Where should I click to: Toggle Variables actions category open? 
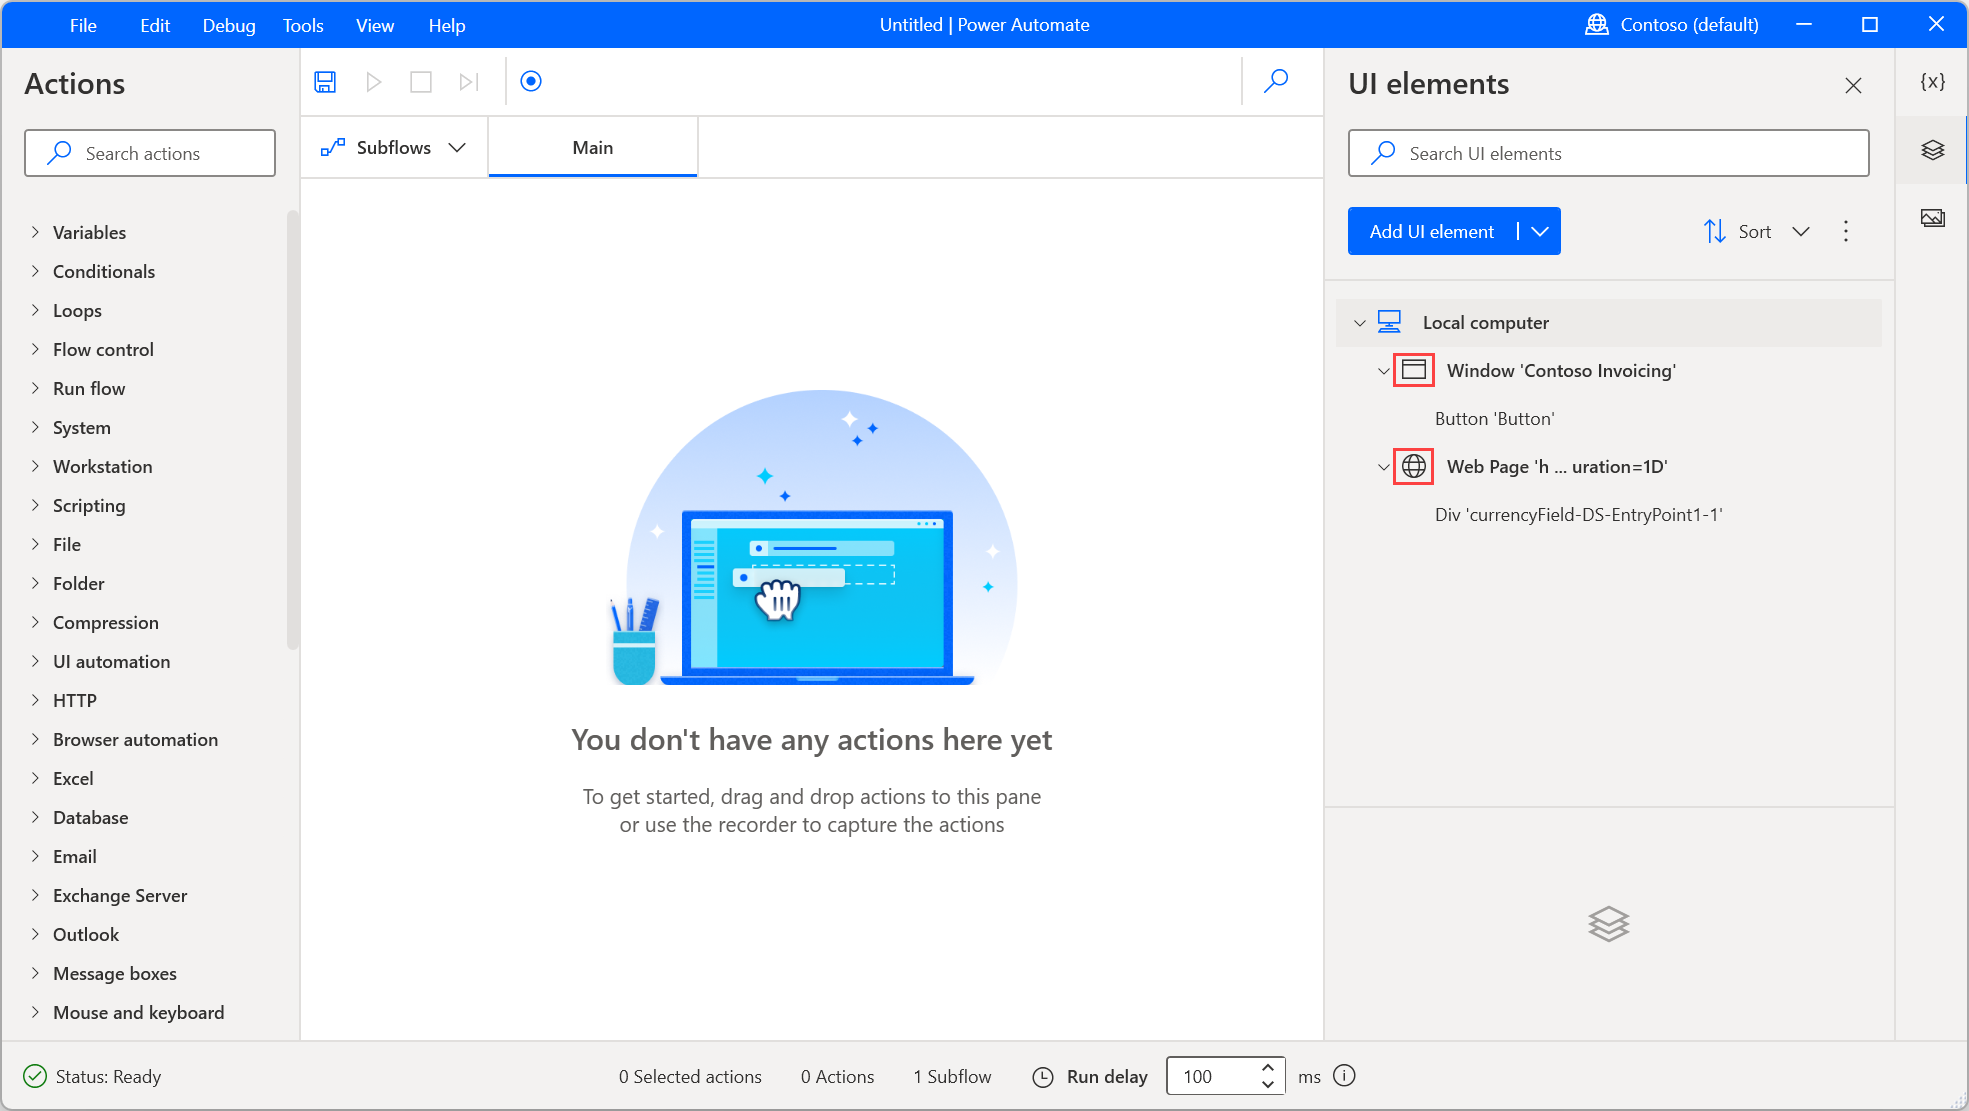34,231
